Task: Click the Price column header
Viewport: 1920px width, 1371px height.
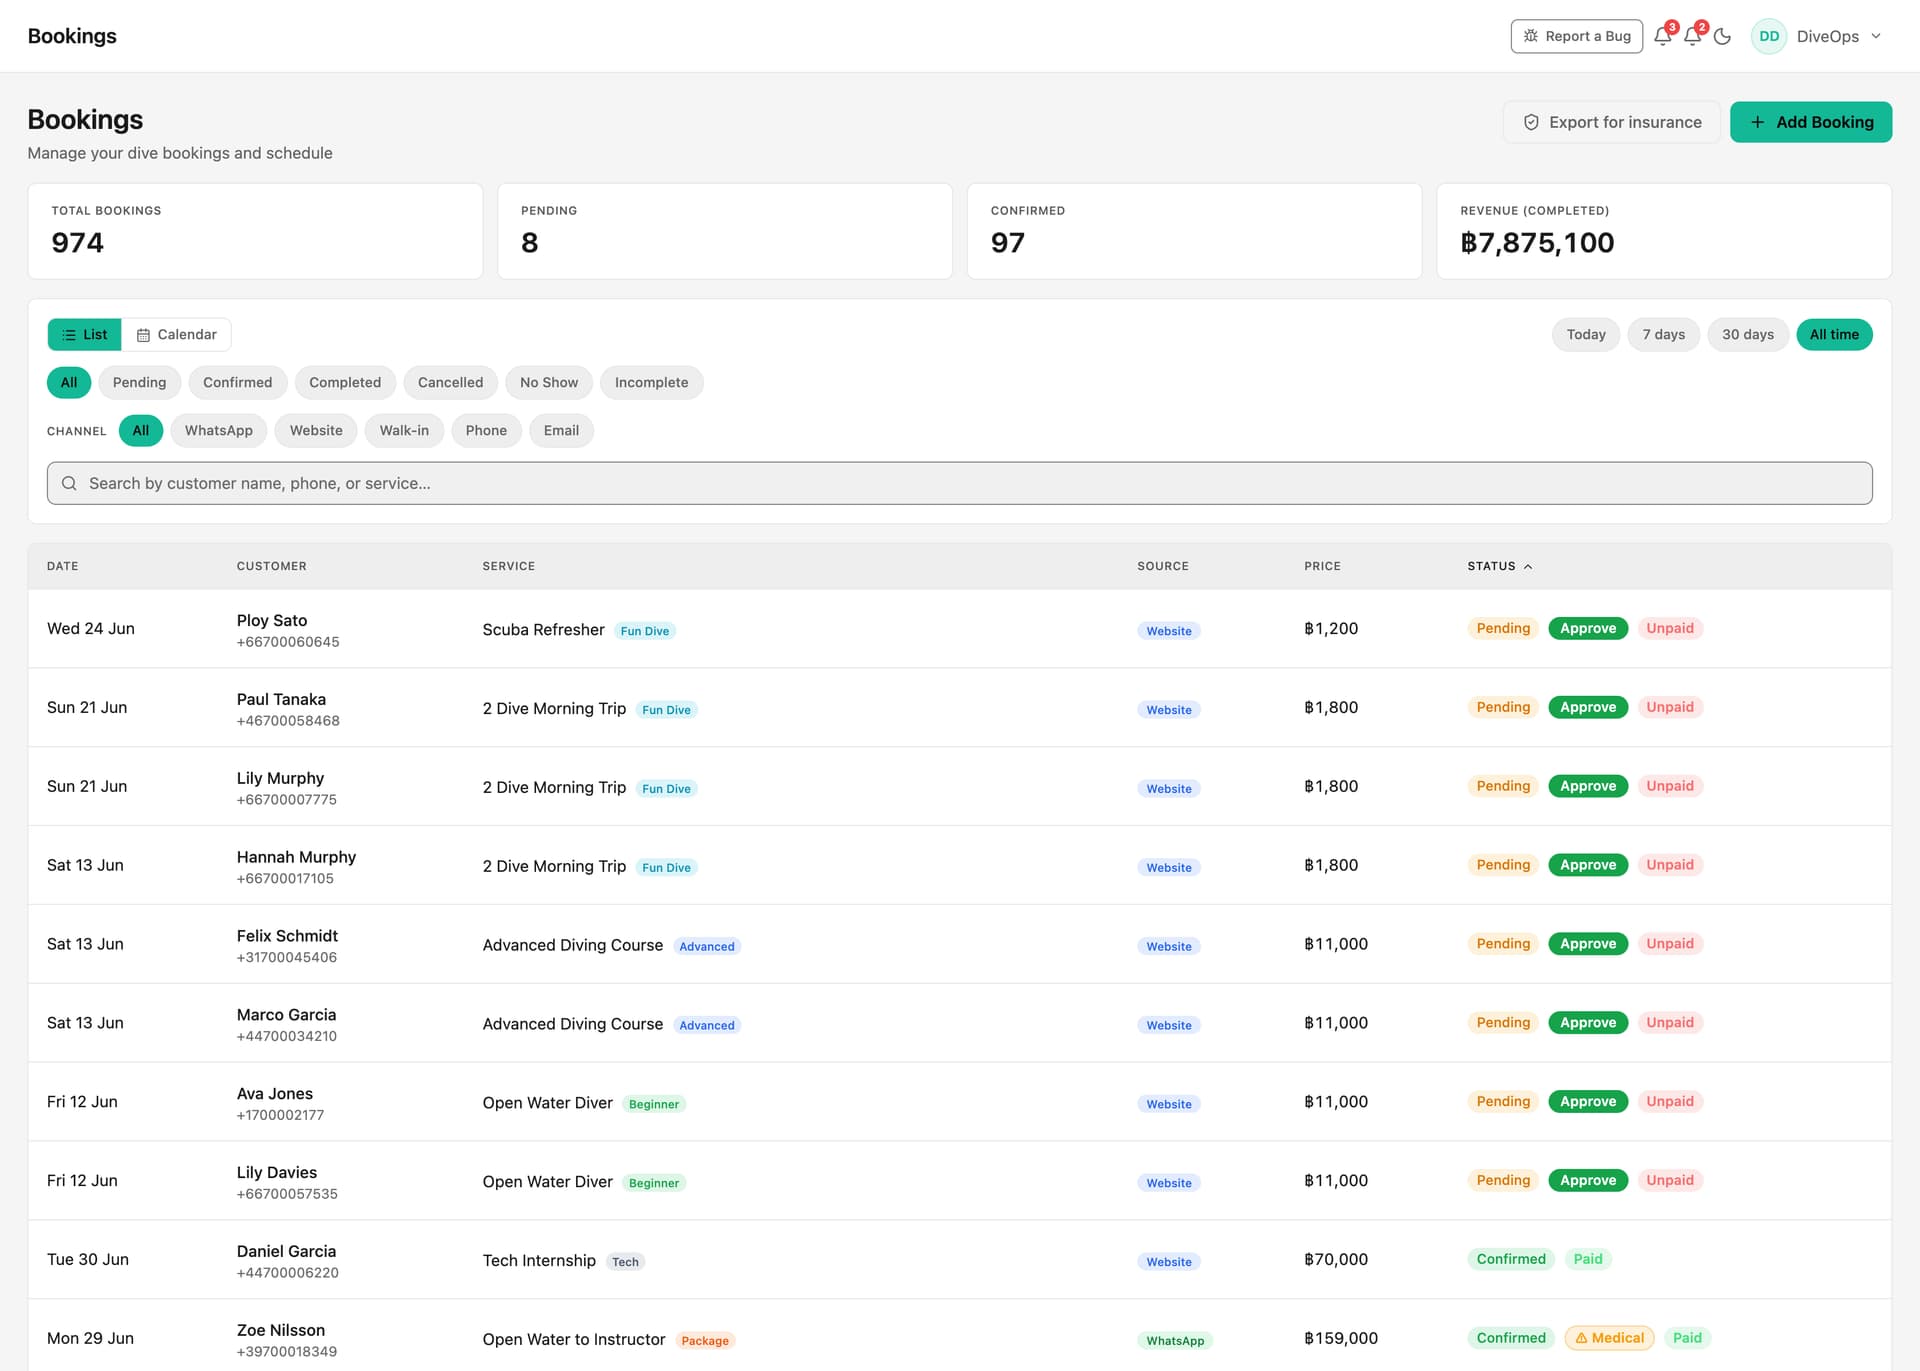Action: point(1322,566)
